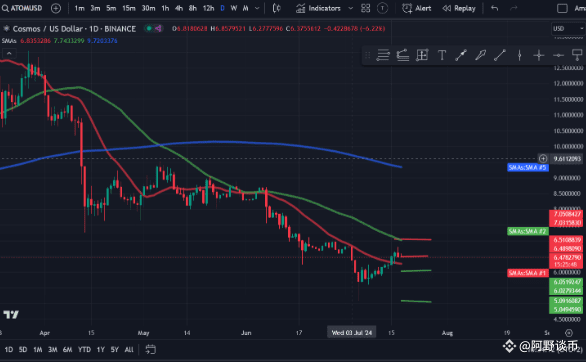
Task: Set date range to 1Y
Action: click(101, 350)
